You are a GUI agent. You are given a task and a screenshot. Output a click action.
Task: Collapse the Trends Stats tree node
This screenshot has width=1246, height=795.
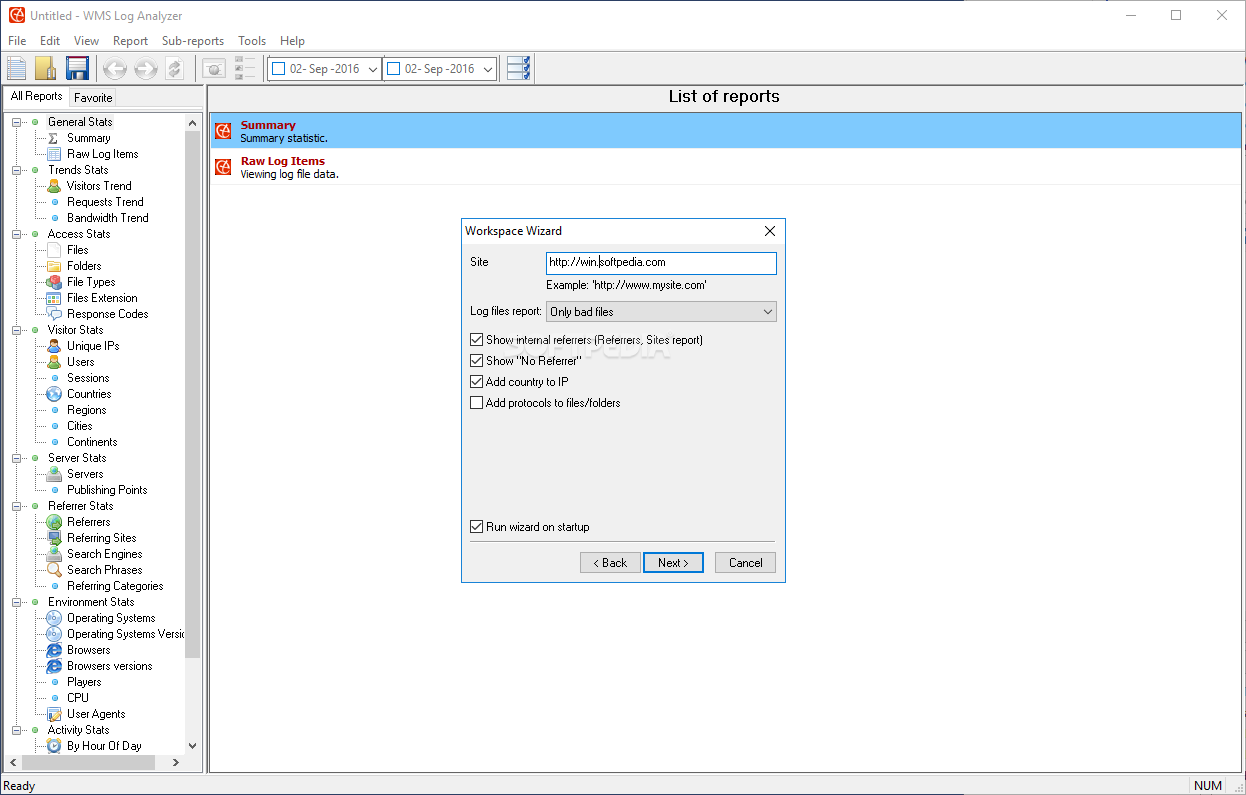click(x=17, y=170)
